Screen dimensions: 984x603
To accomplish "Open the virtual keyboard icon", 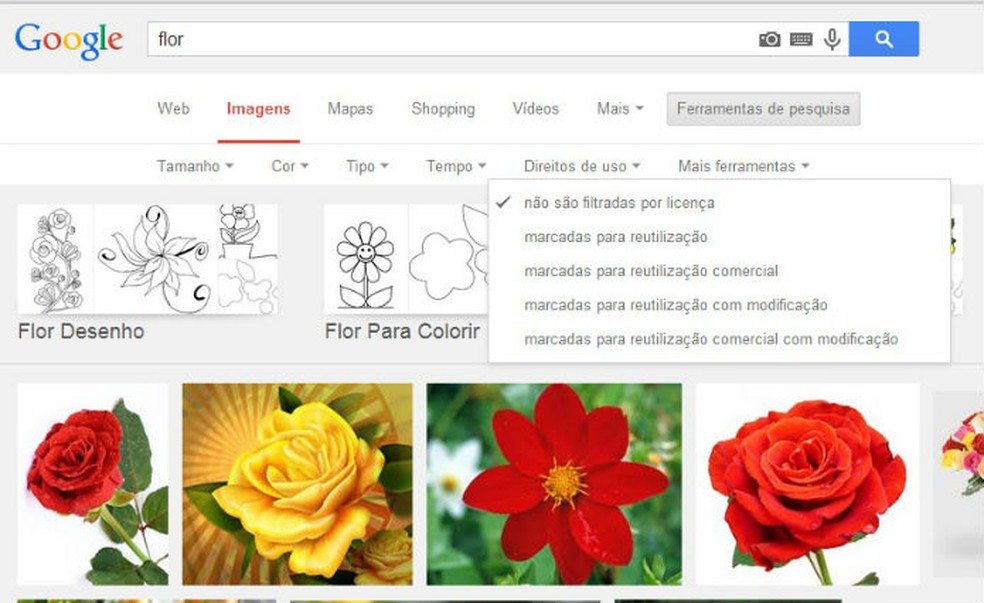I will tap(800, 39).
